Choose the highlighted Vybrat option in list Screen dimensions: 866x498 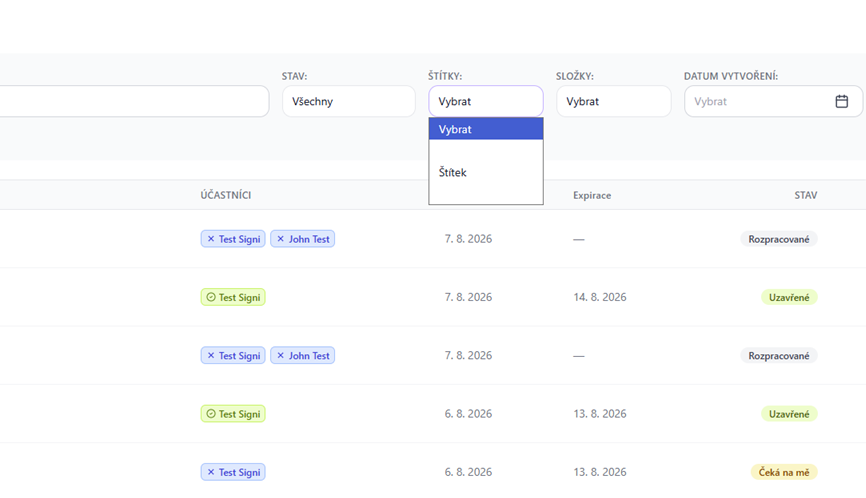(485, 129)
